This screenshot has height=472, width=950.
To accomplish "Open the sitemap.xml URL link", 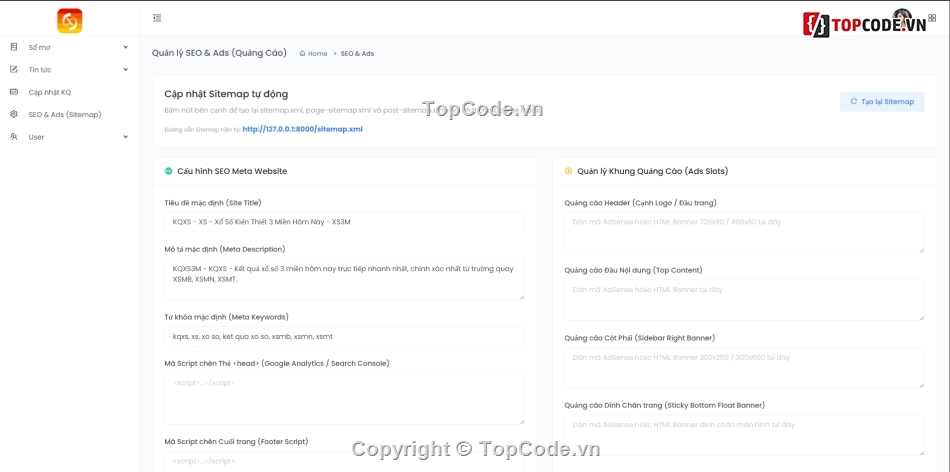I will click(302, 129).
